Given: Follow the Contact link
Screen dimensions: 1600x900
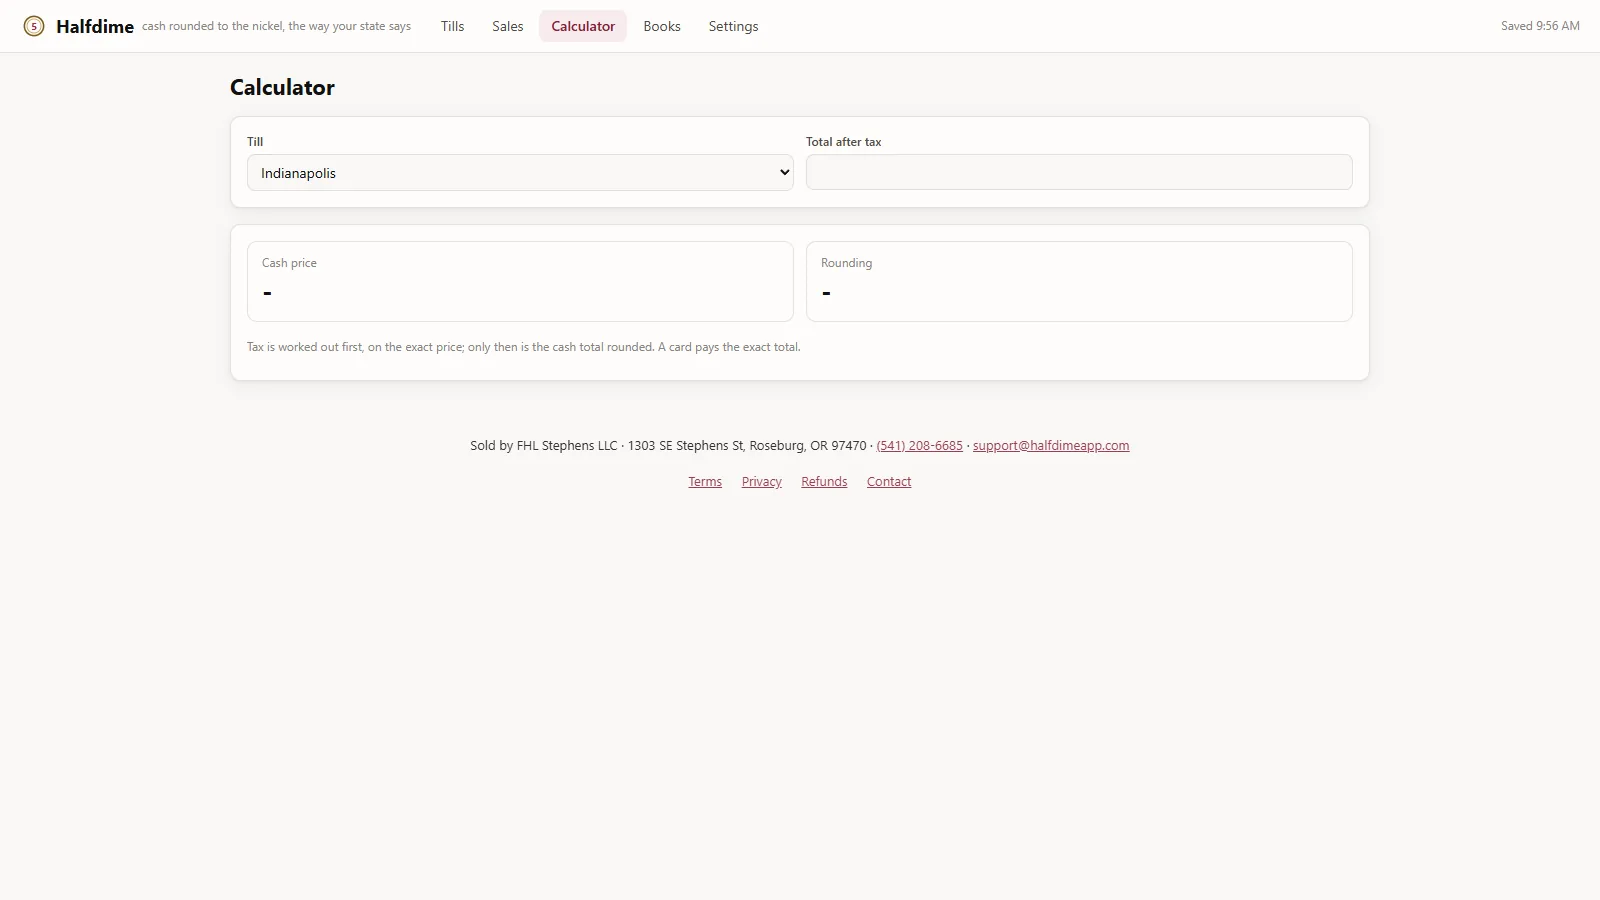Looking at the screenshot, I should point(889,482).
